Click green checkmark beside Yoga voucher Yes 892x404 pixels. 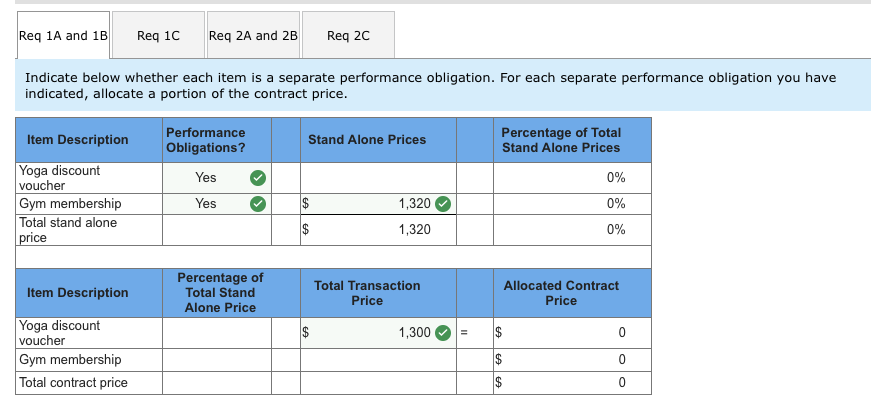258,178
